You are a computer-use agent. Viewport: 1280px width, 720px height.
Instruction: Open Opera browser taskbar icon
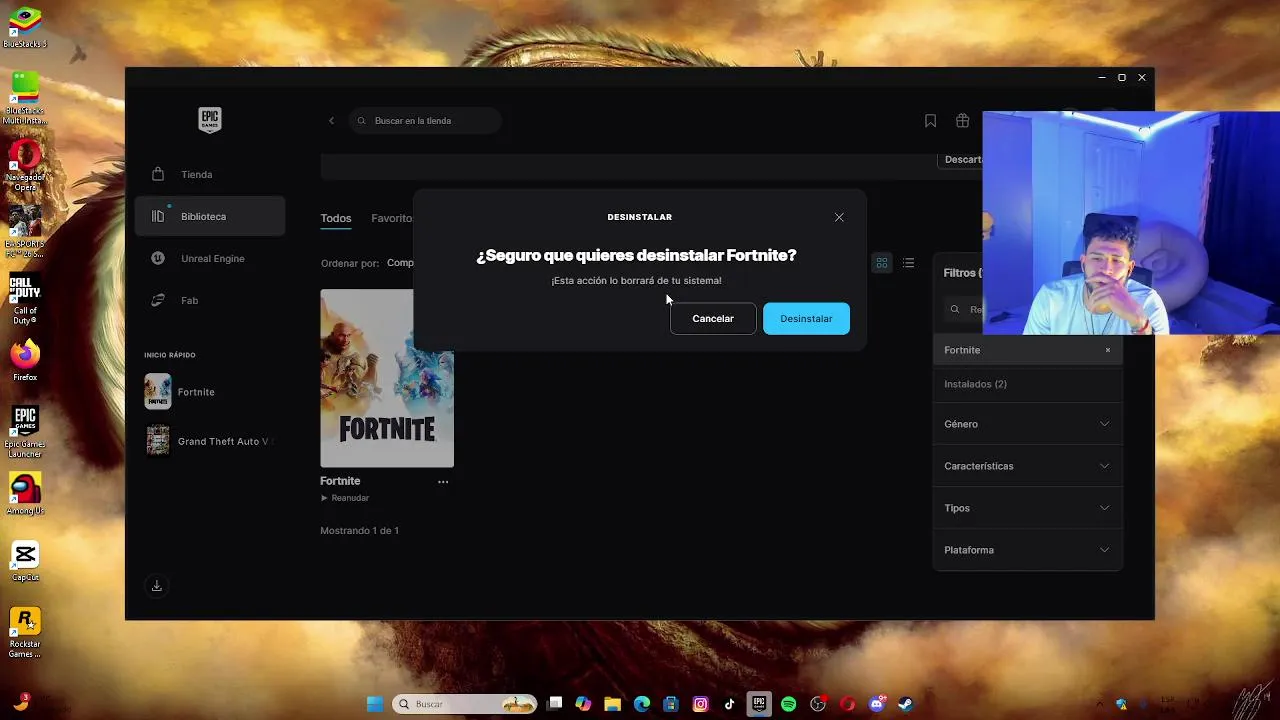click(x=847, y=704)
